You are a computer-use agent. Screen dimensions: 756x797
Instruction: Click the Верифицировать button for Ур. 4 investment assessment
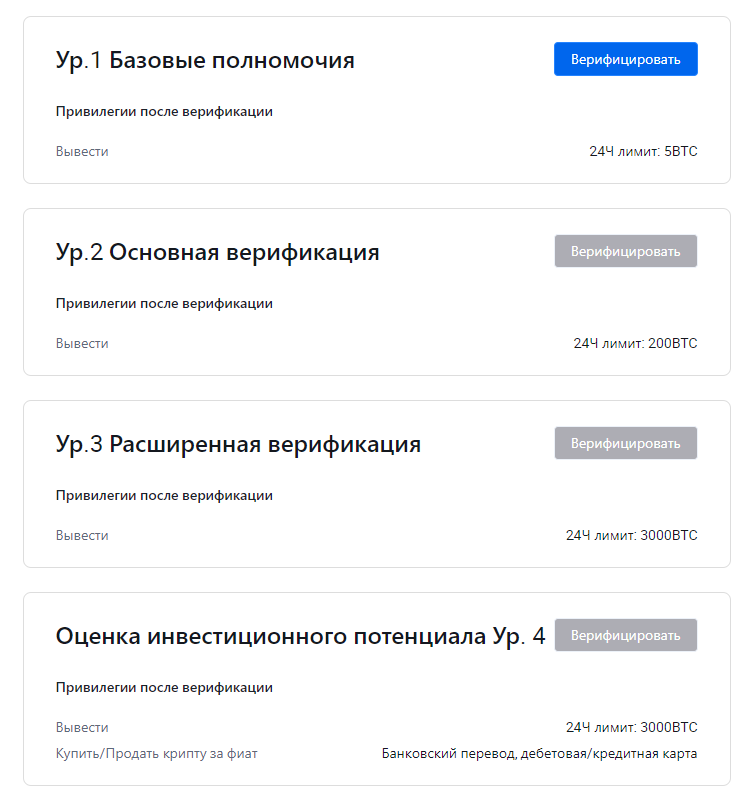(625, 635)
